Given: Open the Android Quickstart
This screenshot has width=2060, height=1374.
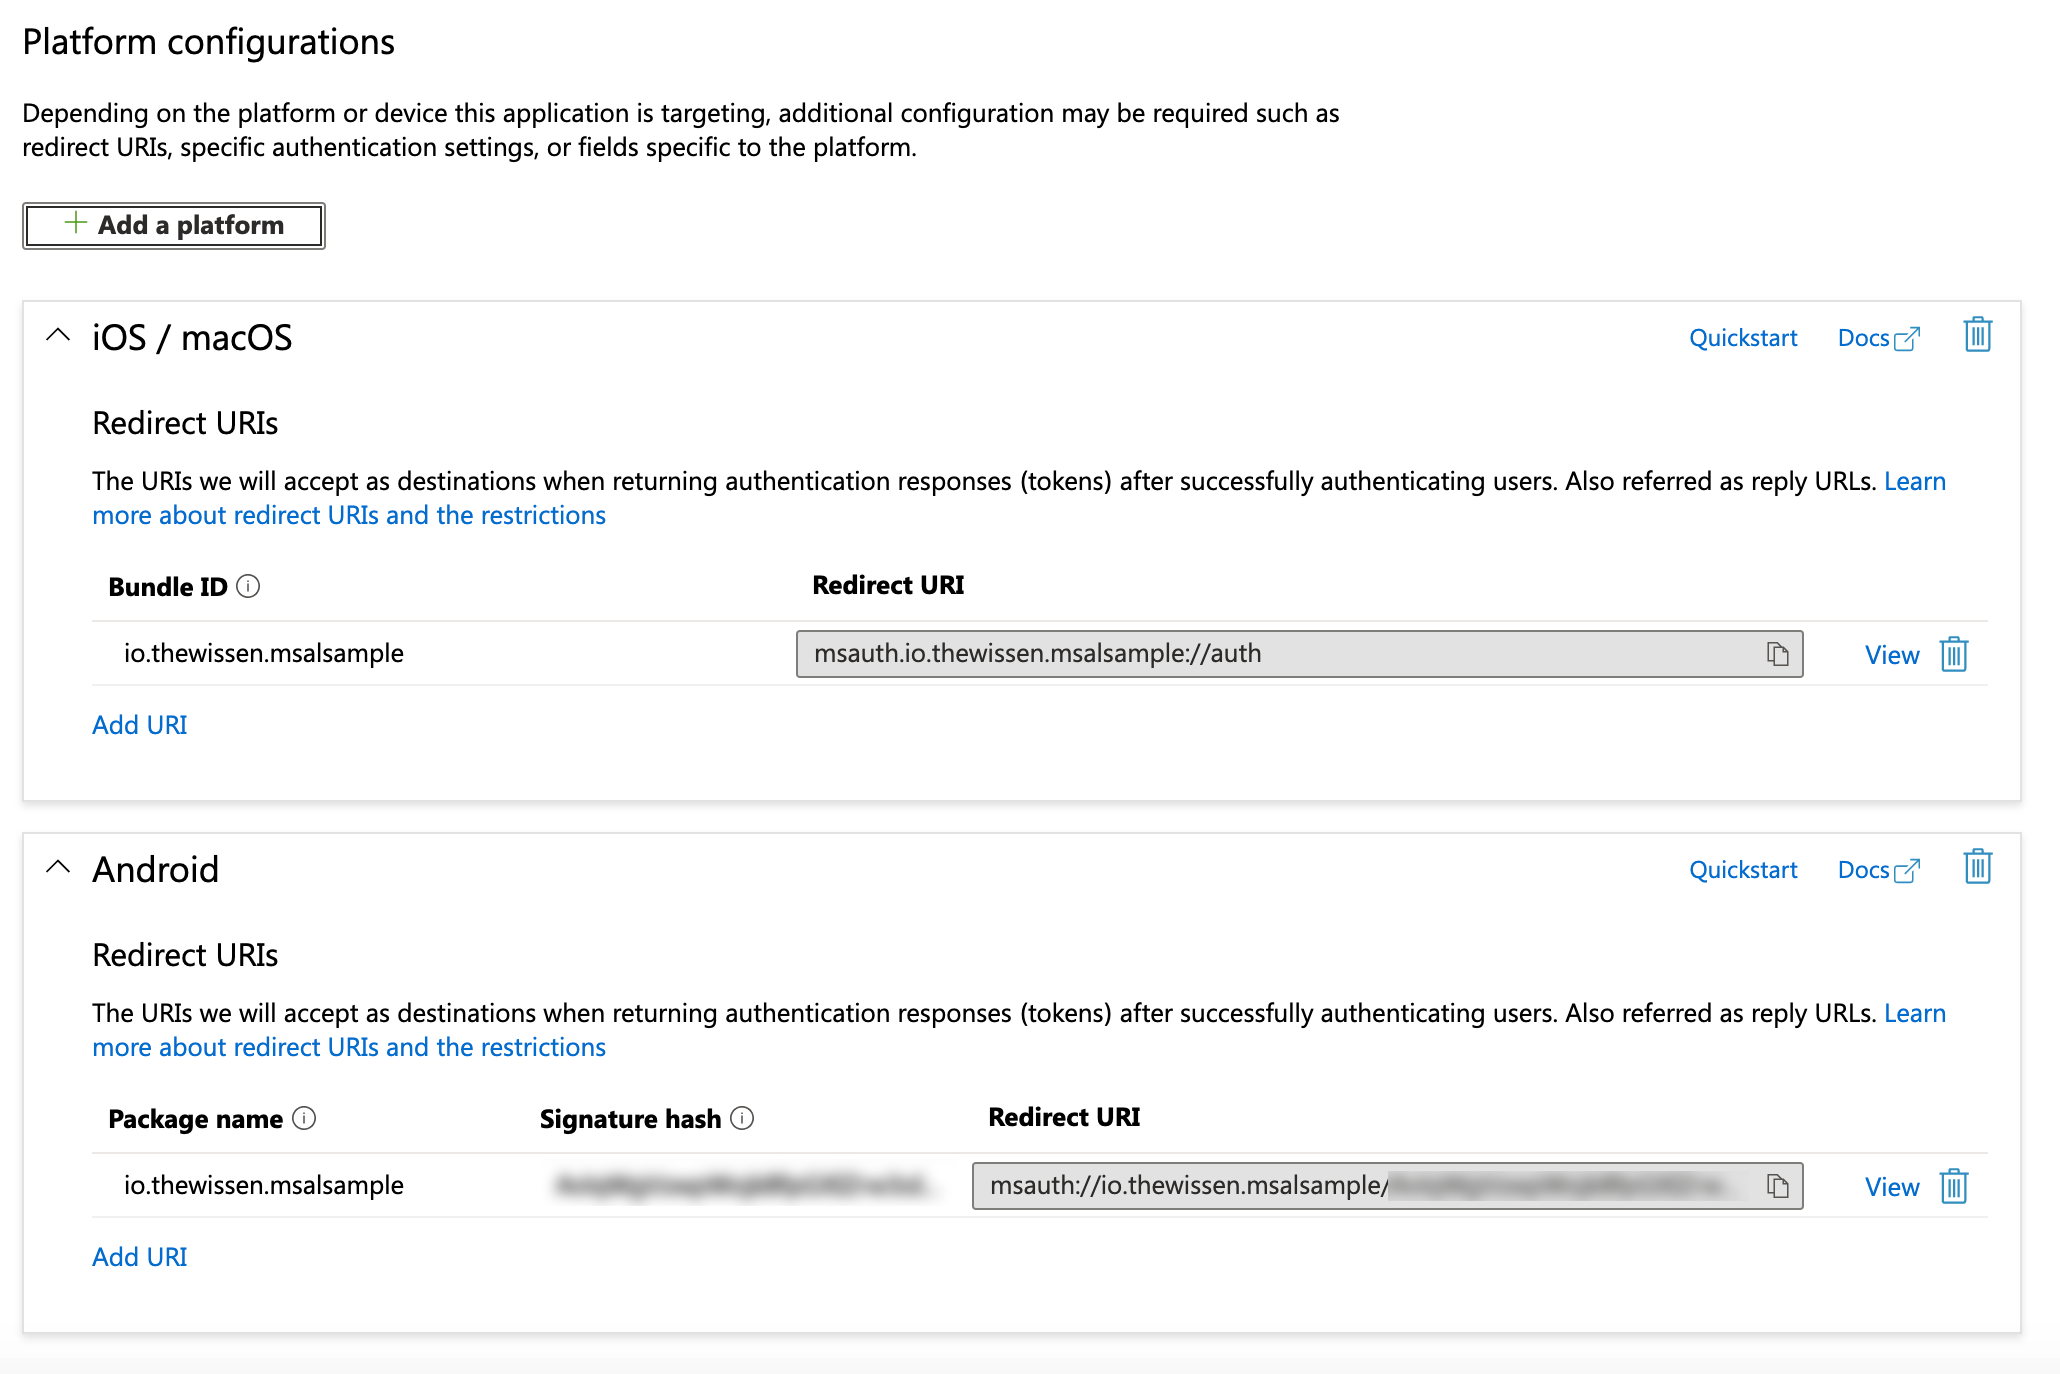Looking at the screenshot, I should tap(1742, 869).
